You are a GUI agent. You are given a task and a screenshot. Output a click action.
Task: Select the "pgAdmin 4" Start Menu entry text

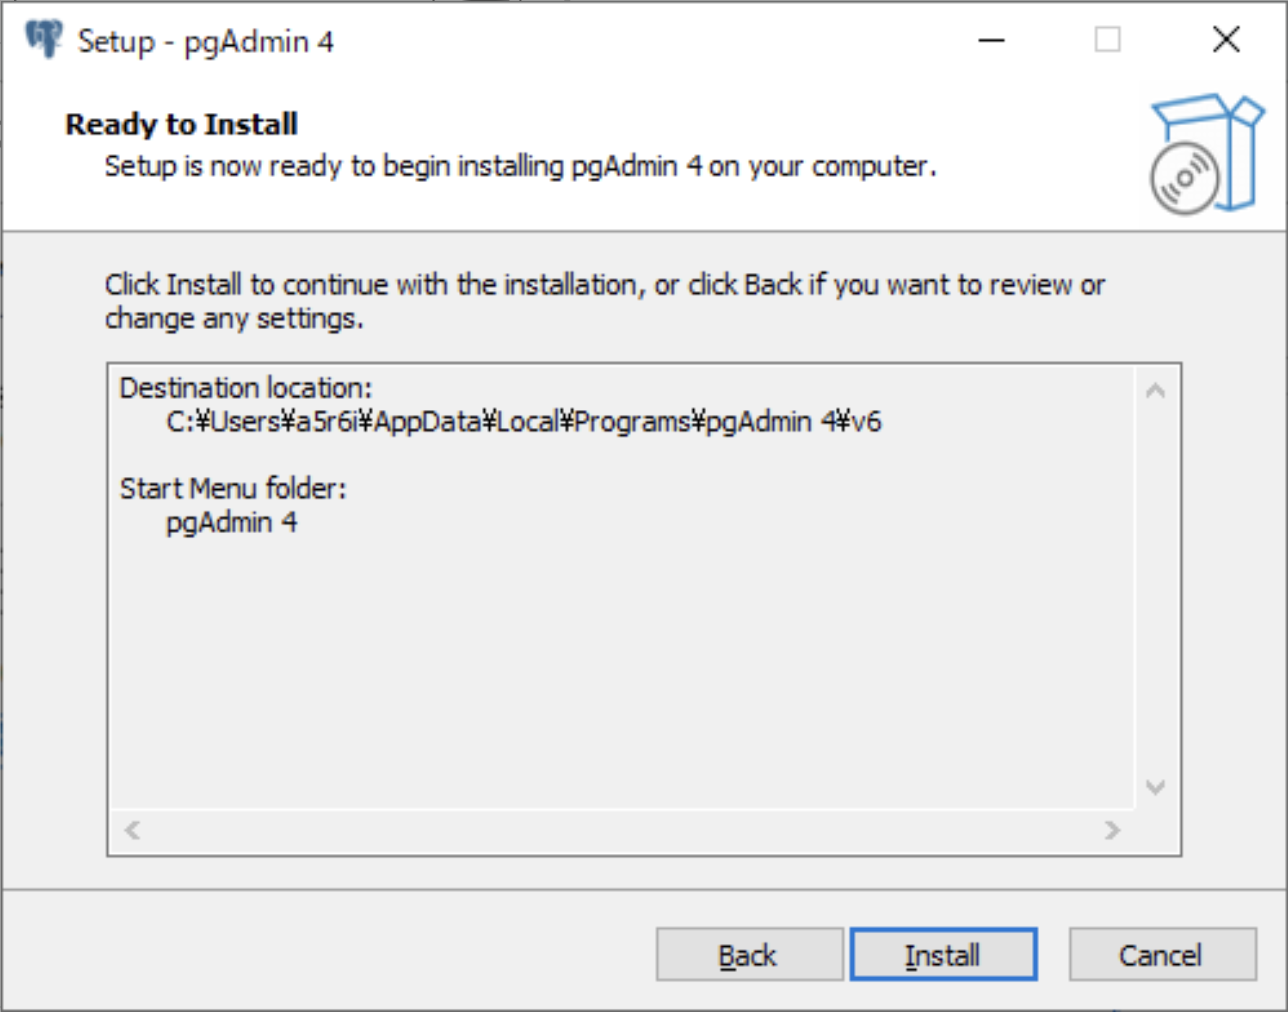point(231,523)
